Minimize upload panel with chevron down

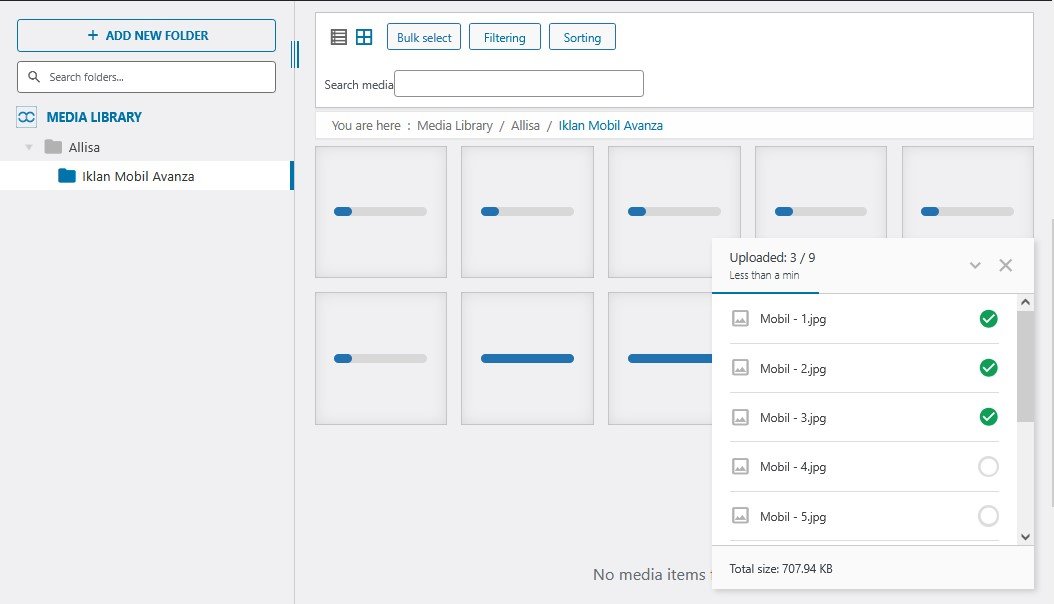pos(976,265)
